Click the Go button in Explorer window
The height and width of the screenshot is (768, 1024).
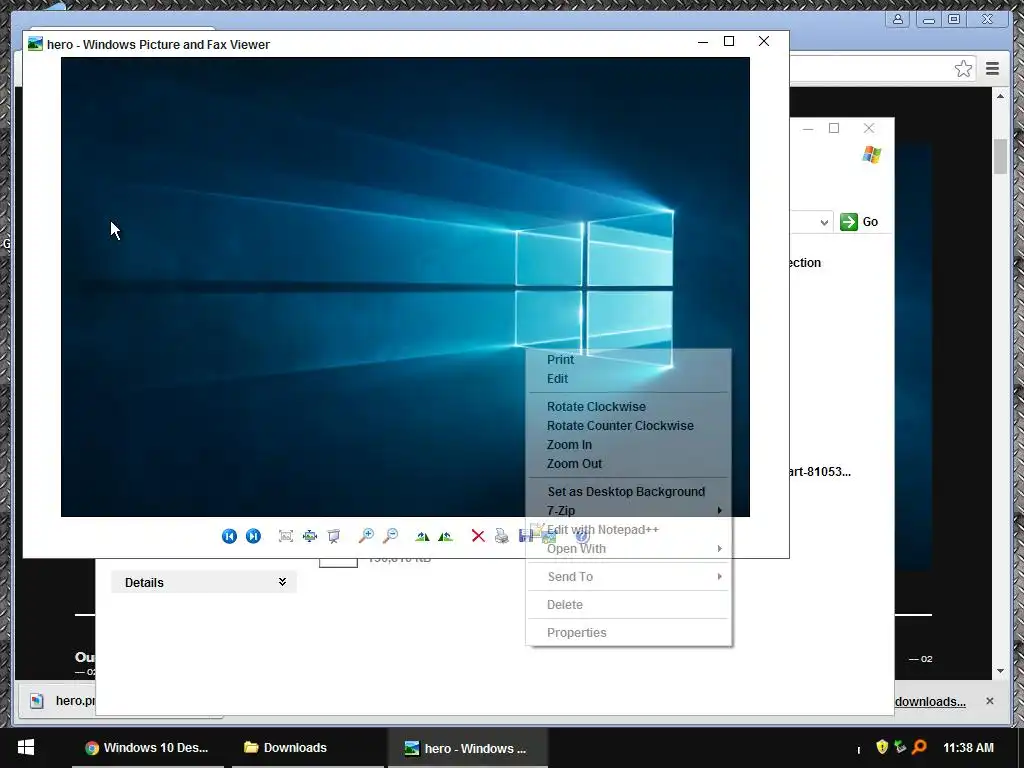pos(859,222)
